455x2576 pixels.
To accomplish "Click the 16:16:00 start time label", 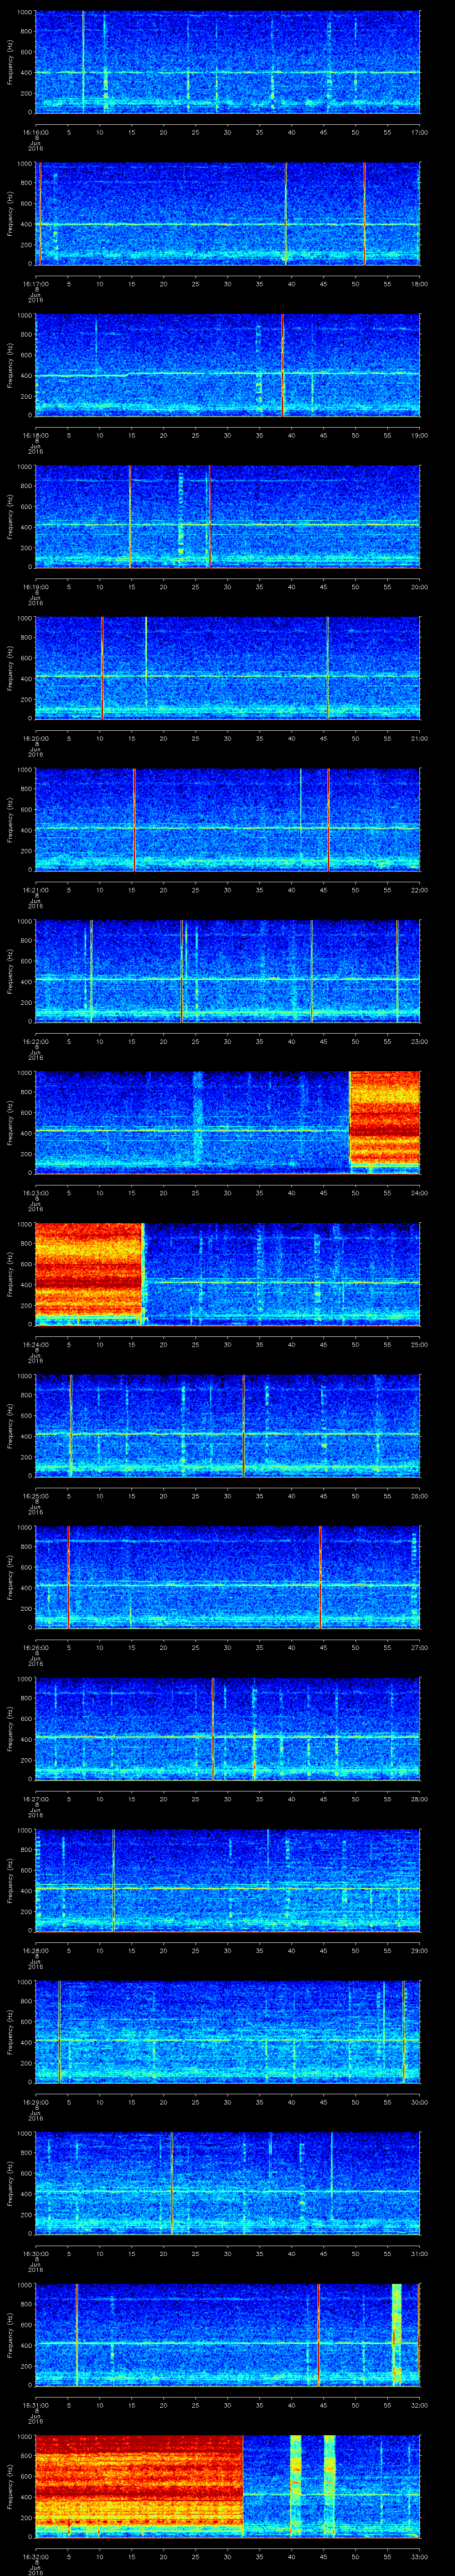I will point(35,132).
